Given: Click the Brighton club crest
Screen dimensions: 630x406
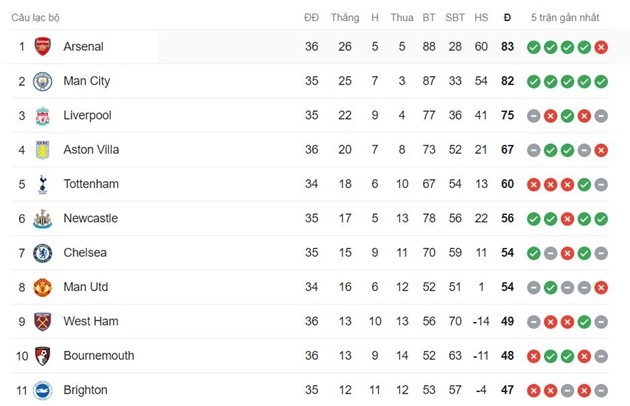Looking at the screenshot, I should point(42,390).
